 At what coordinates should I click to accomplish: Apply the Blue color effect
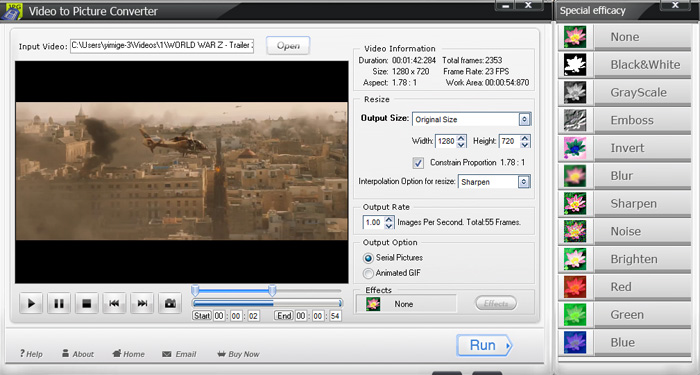[x=642, y=342]
